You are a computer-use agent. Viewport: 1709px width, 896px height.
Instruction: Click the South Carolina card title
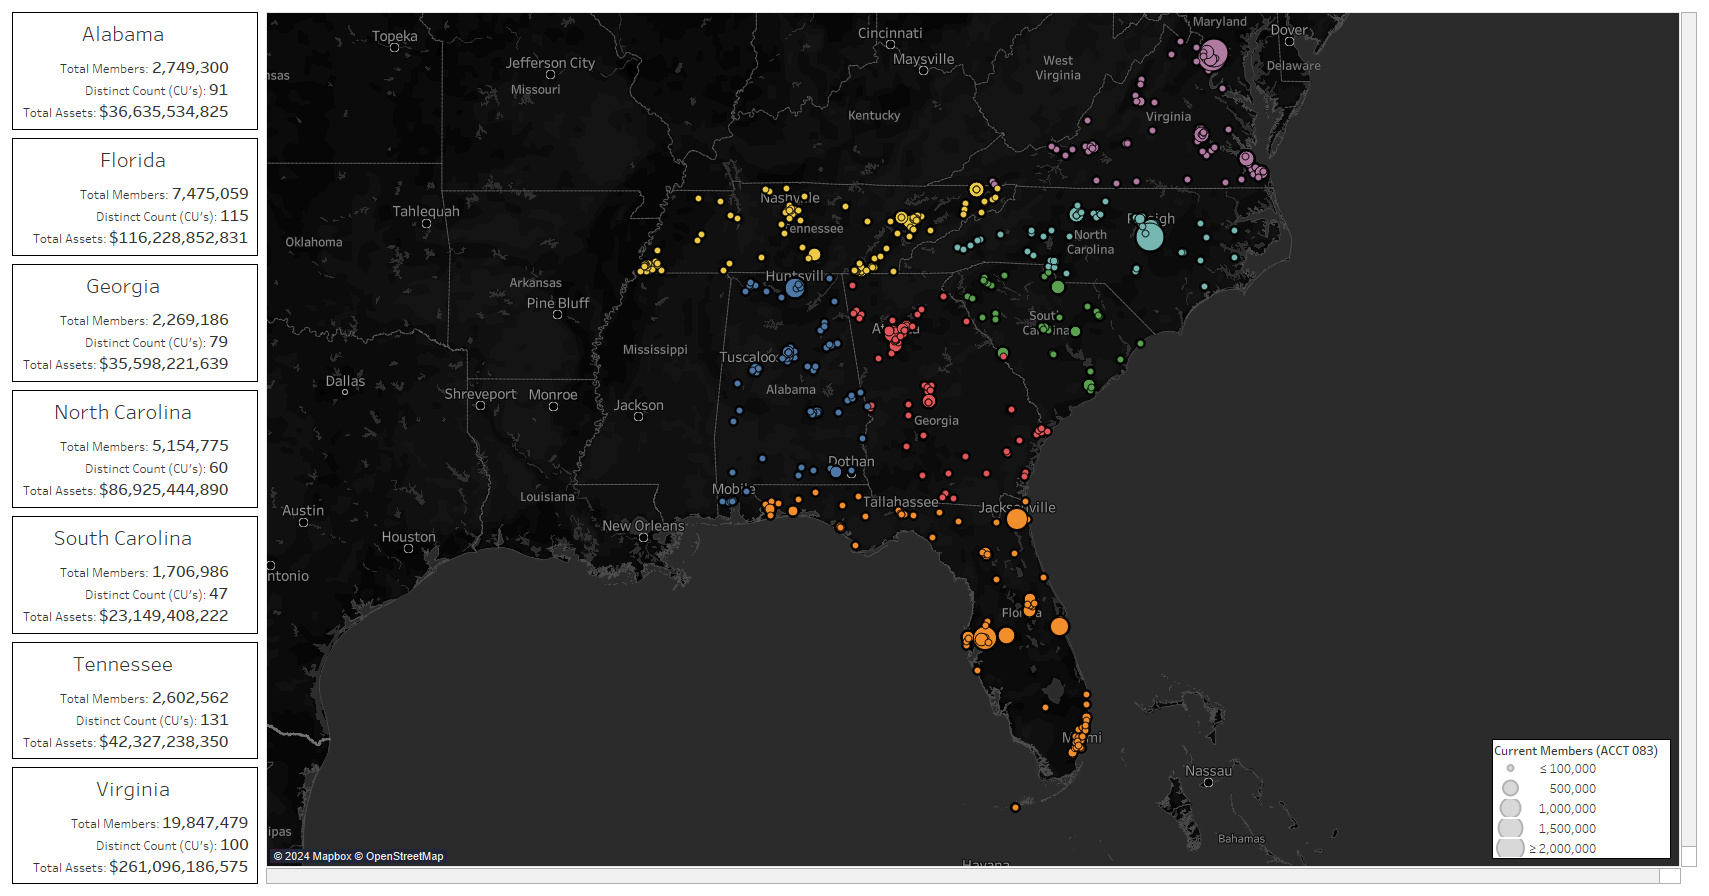[x=123, y=538]
